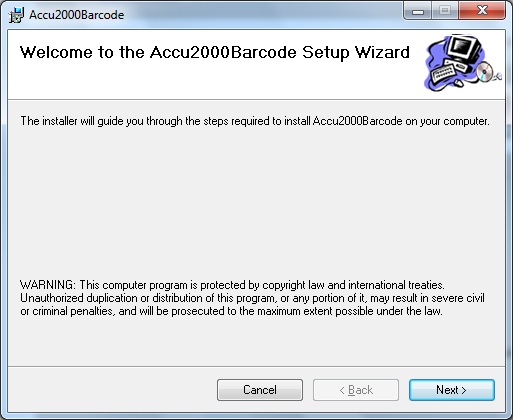Click the keyboard in the banner graphic
This screenshot has height=420, width=513.
coord(443,73)
